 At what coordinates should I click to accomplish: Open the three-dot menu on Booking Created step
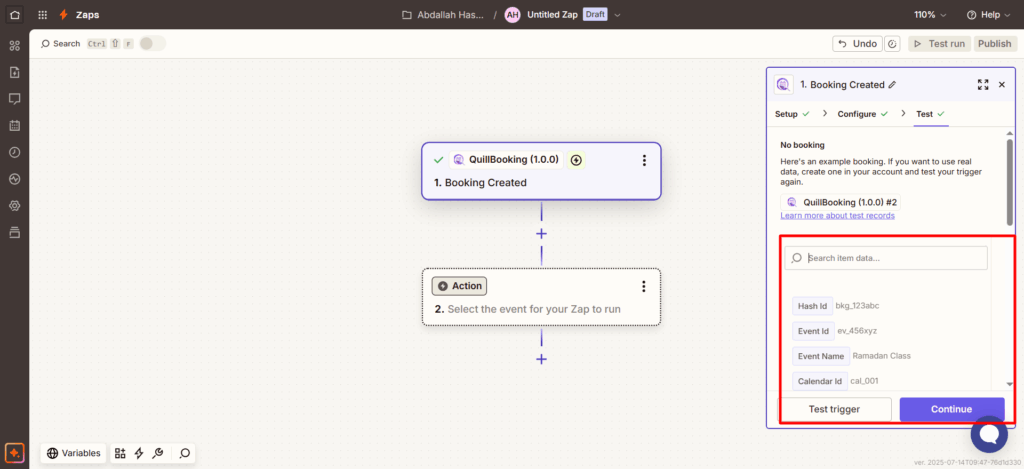pyautogui.click(x=644, y=160)
